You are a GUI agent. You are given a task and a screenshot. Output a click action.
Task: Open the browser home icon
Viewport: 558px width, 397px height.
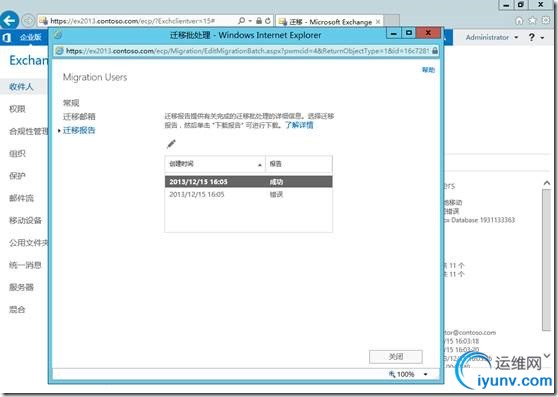pyautogui.click(x=519, y=21)
